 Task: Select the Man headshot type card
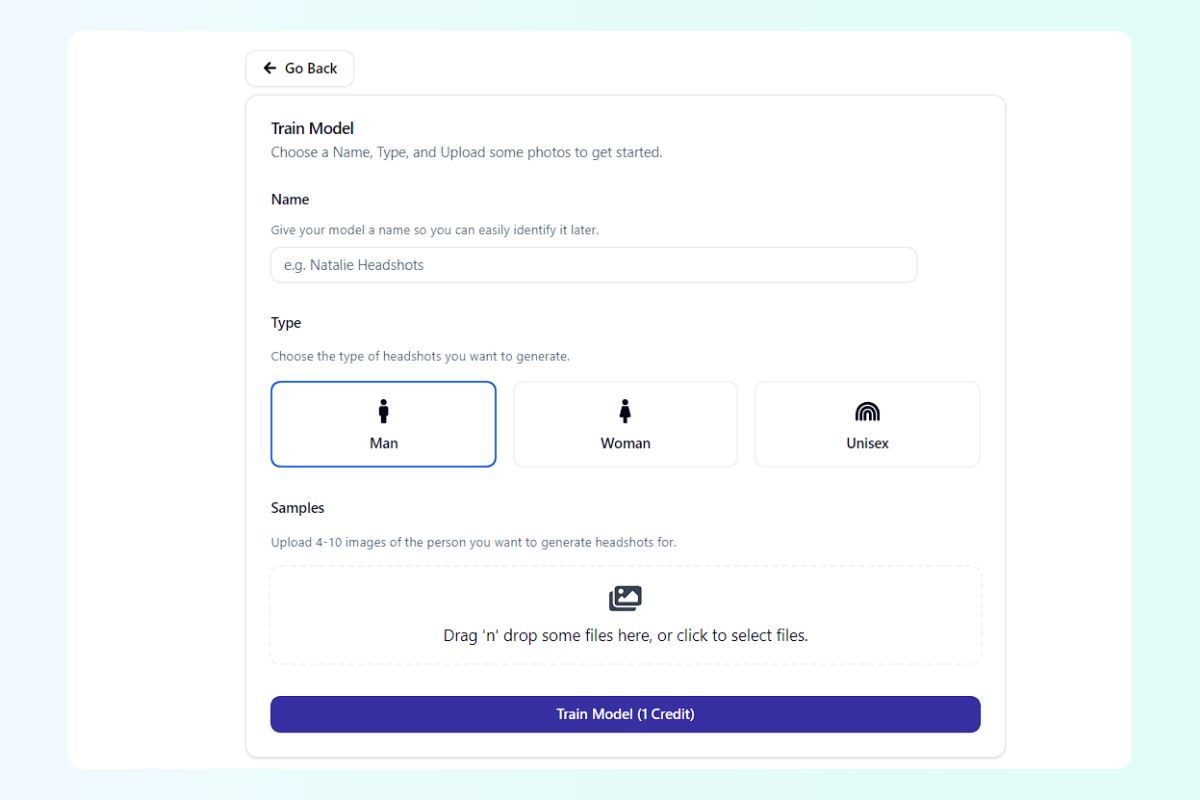point(383,424)
